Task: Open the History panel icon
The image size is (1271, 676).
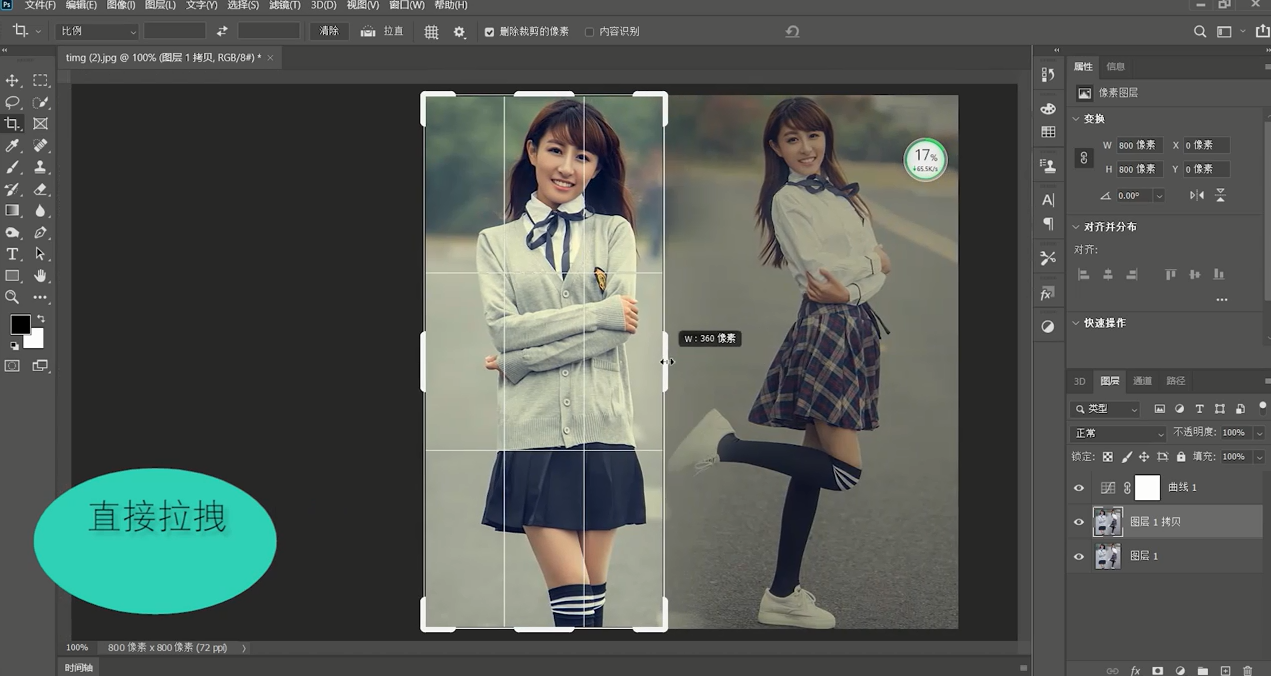Action: 1047,75
